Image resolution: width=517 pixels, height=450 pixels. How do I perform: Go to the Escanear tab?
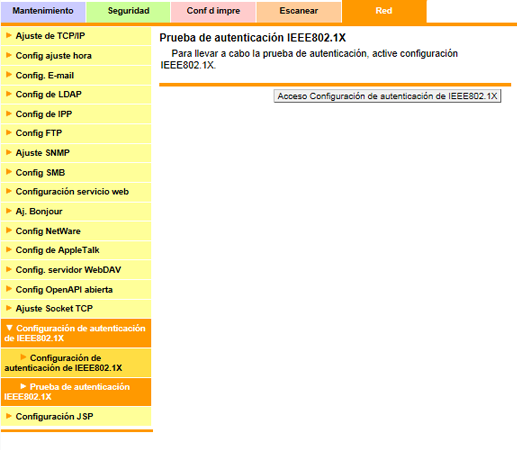click(x=299, y=11)
